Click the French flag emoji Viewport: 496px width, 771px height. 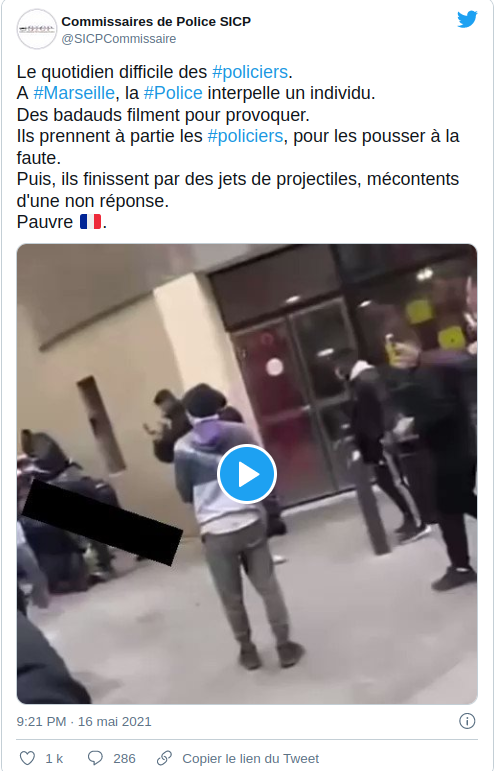point(90,222)
